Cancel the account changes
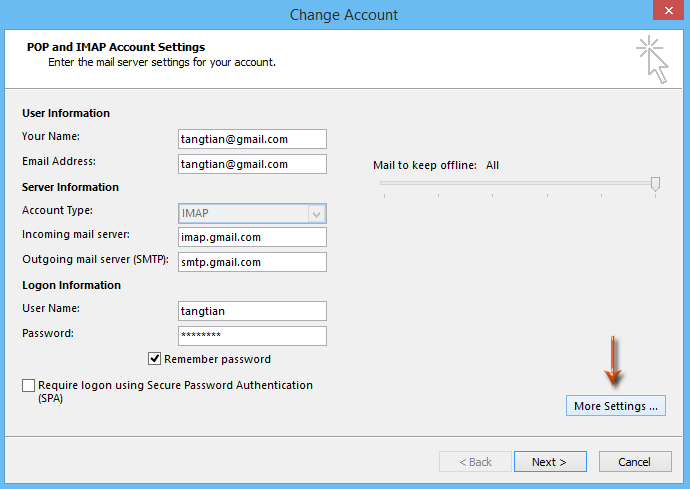The image size is (690, 489). pos(635,462)
